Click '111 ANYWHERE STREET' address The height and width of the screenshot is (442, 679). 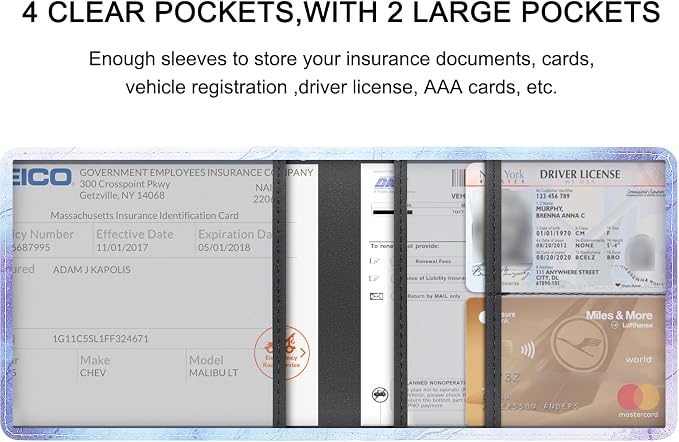tap(567, 272)
